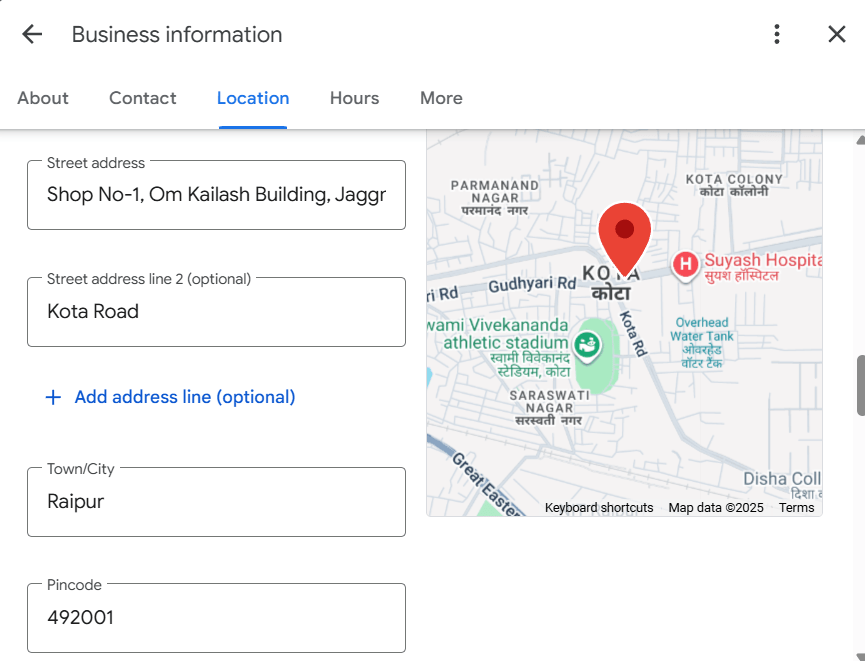
Task: Open the map Terms link
Action: [796, 508]
